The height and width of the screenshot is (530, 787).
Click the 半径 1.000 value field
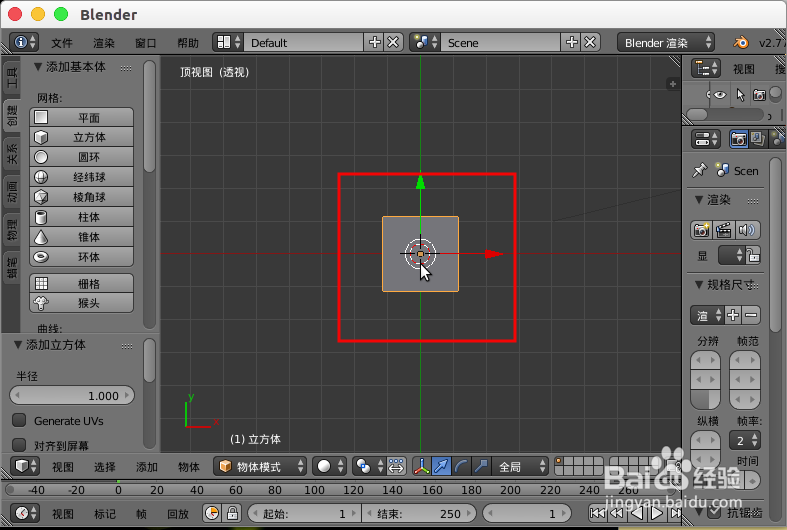[72, 395]
